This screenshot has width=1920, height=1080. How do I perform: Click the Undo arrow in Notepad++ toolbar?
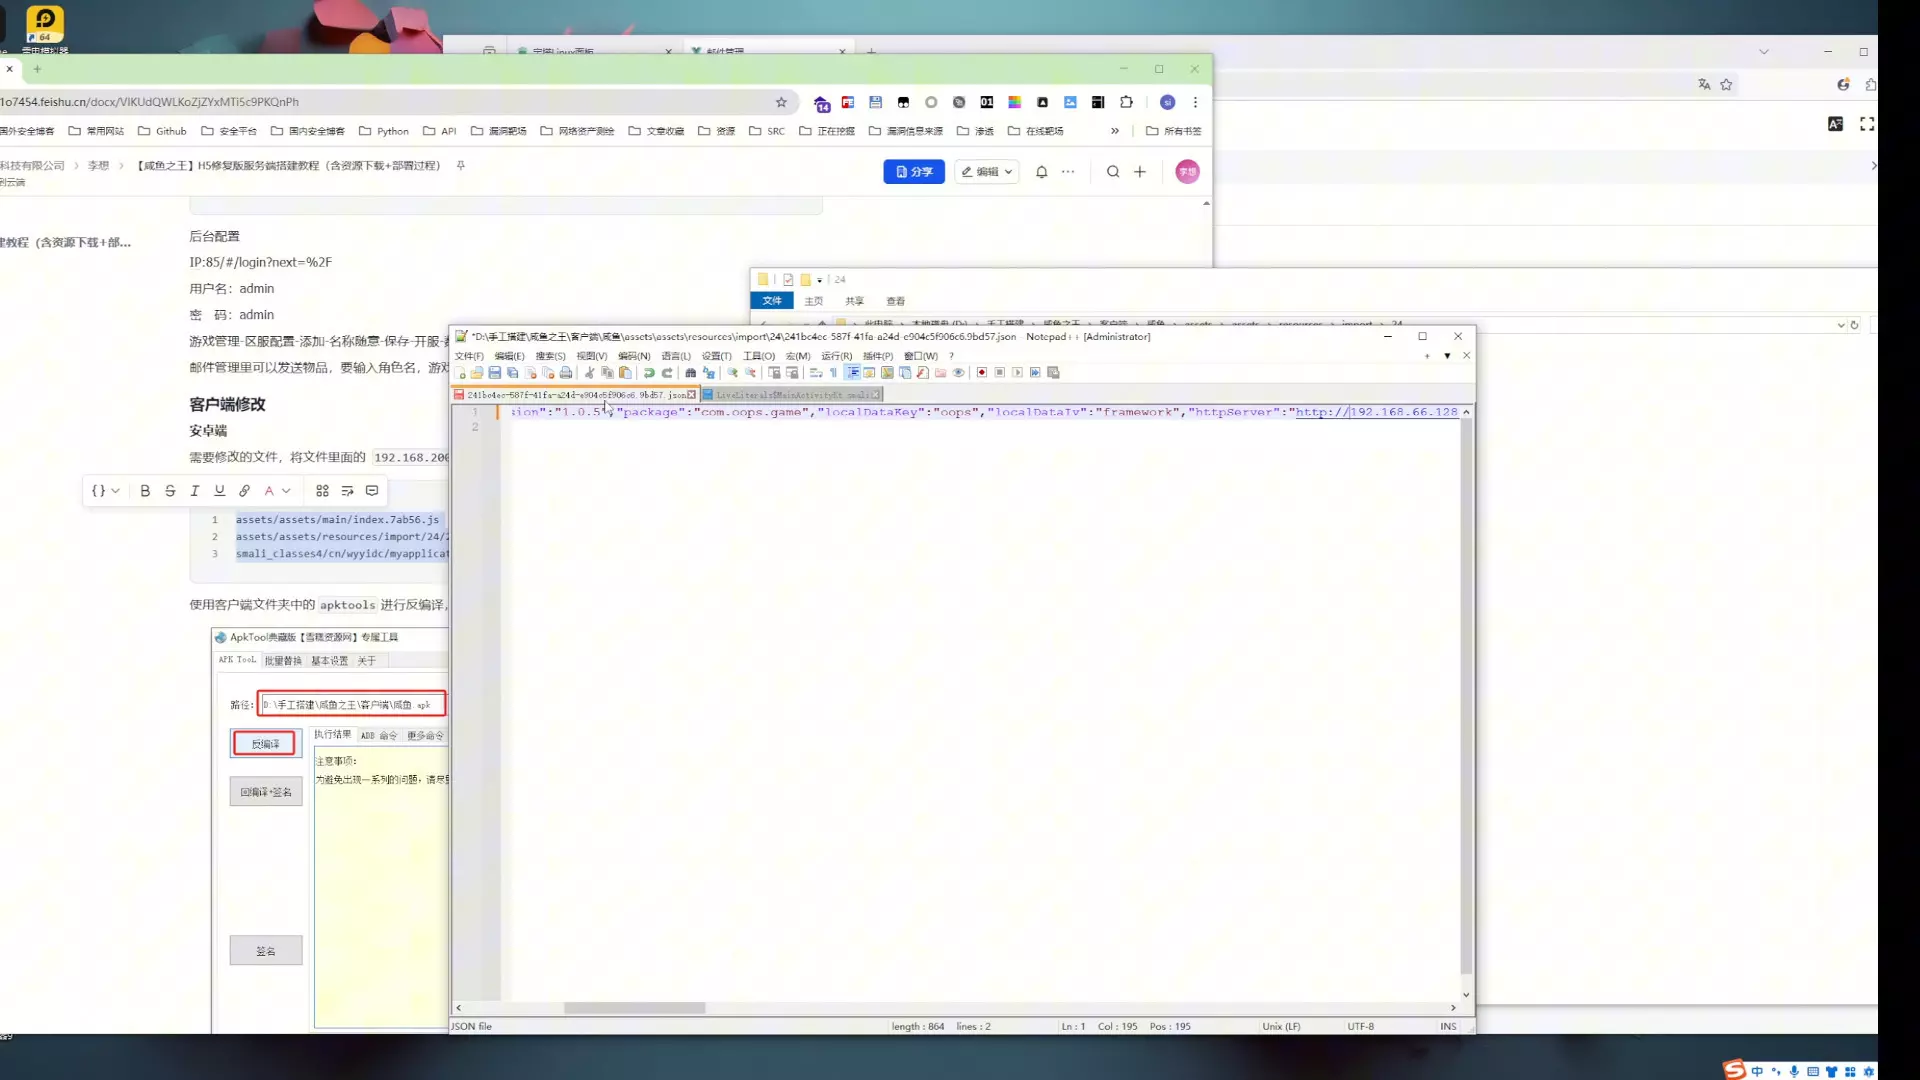(x=649, y=373)
